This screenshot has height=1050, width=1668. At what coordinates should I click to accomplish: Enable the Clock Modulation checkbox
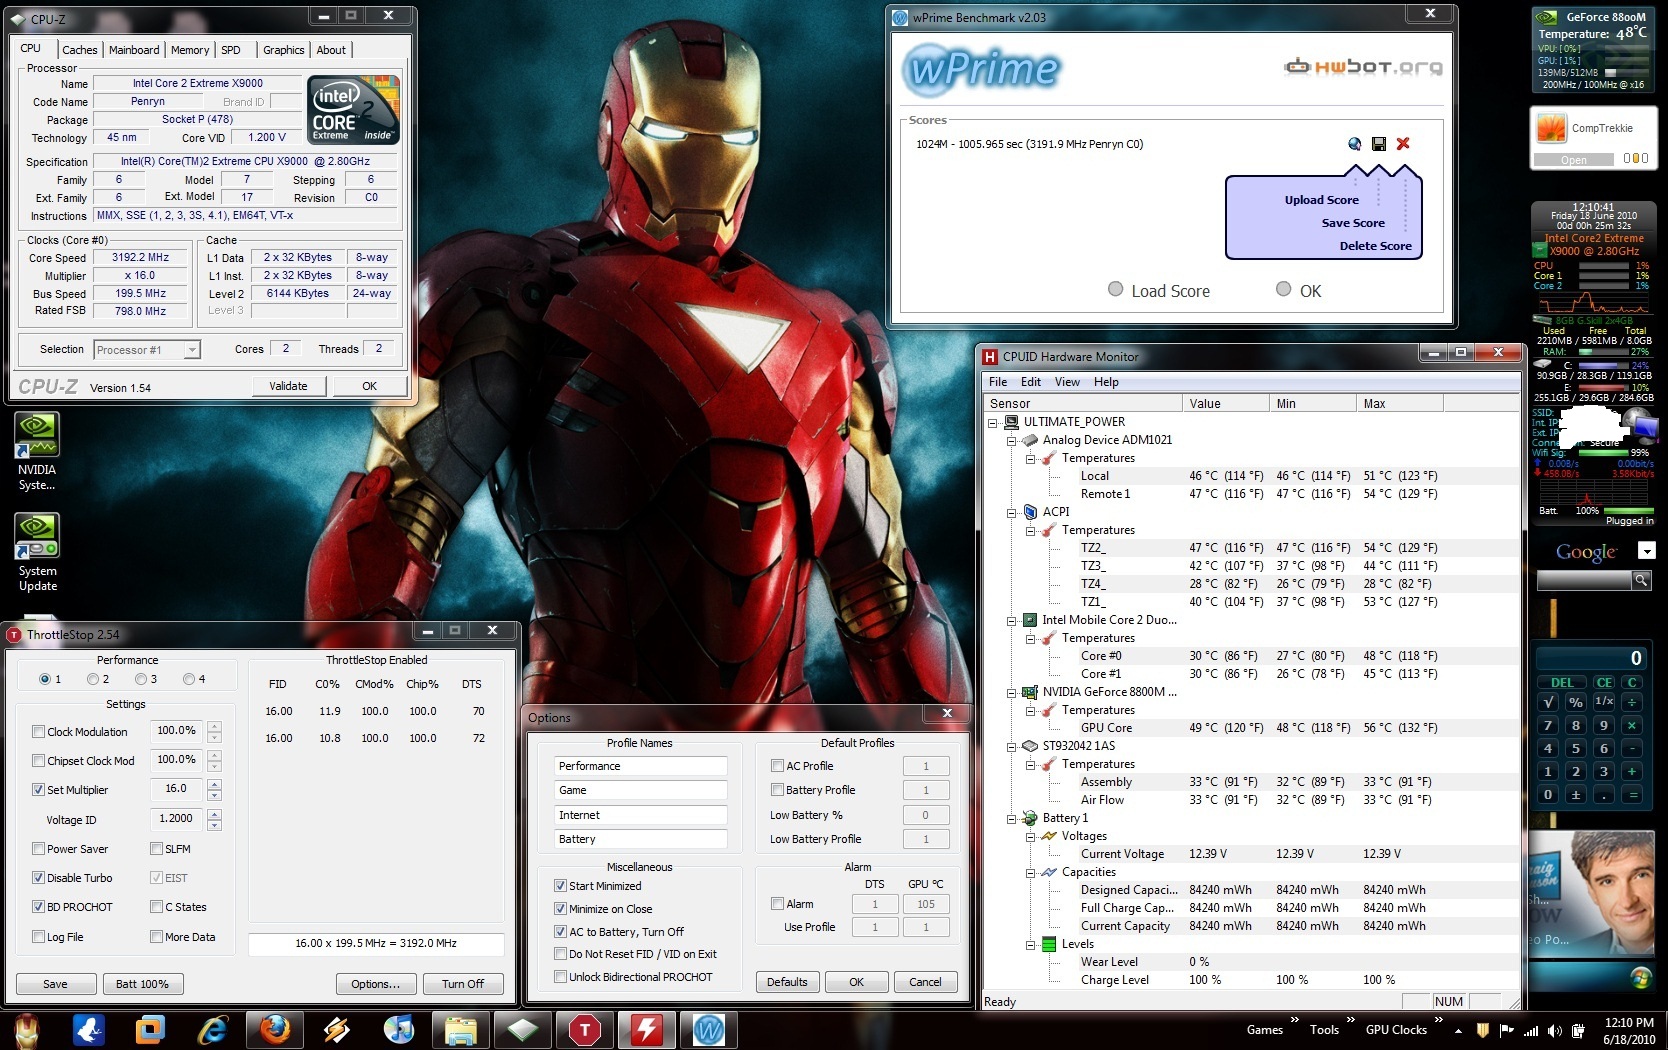[39, 732]
